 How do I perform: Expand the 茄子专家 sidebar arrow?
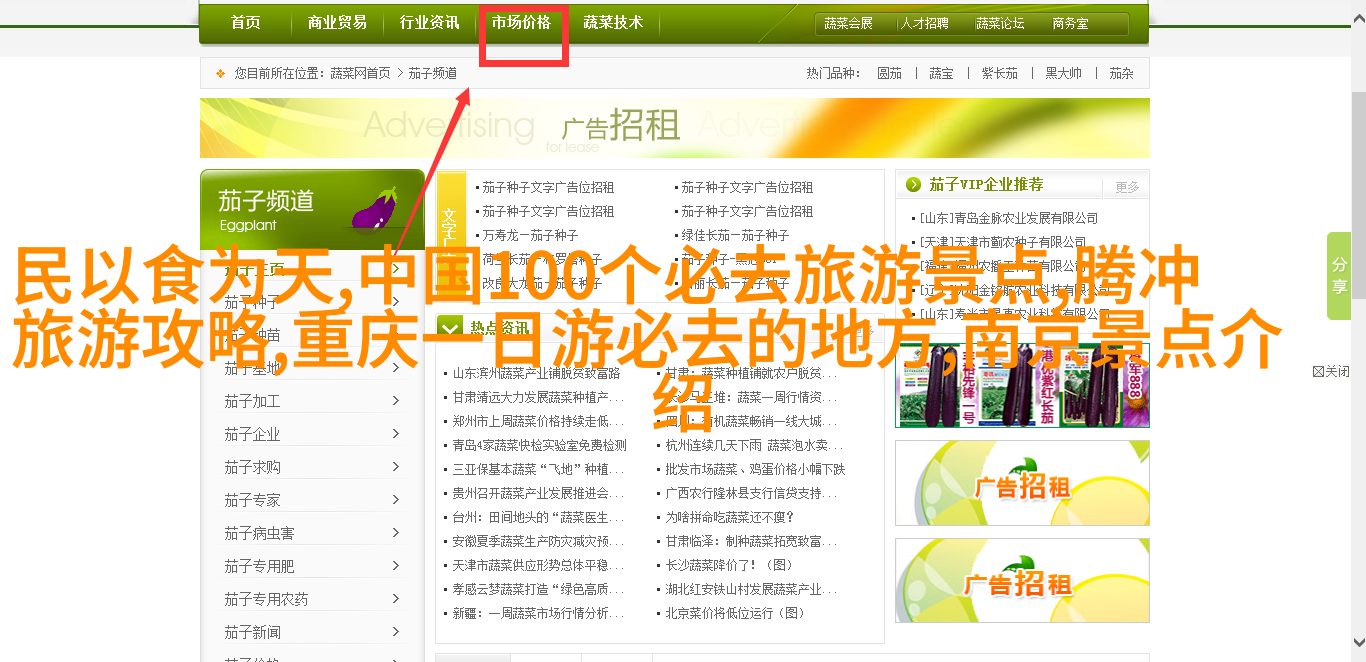coord(395,500)
